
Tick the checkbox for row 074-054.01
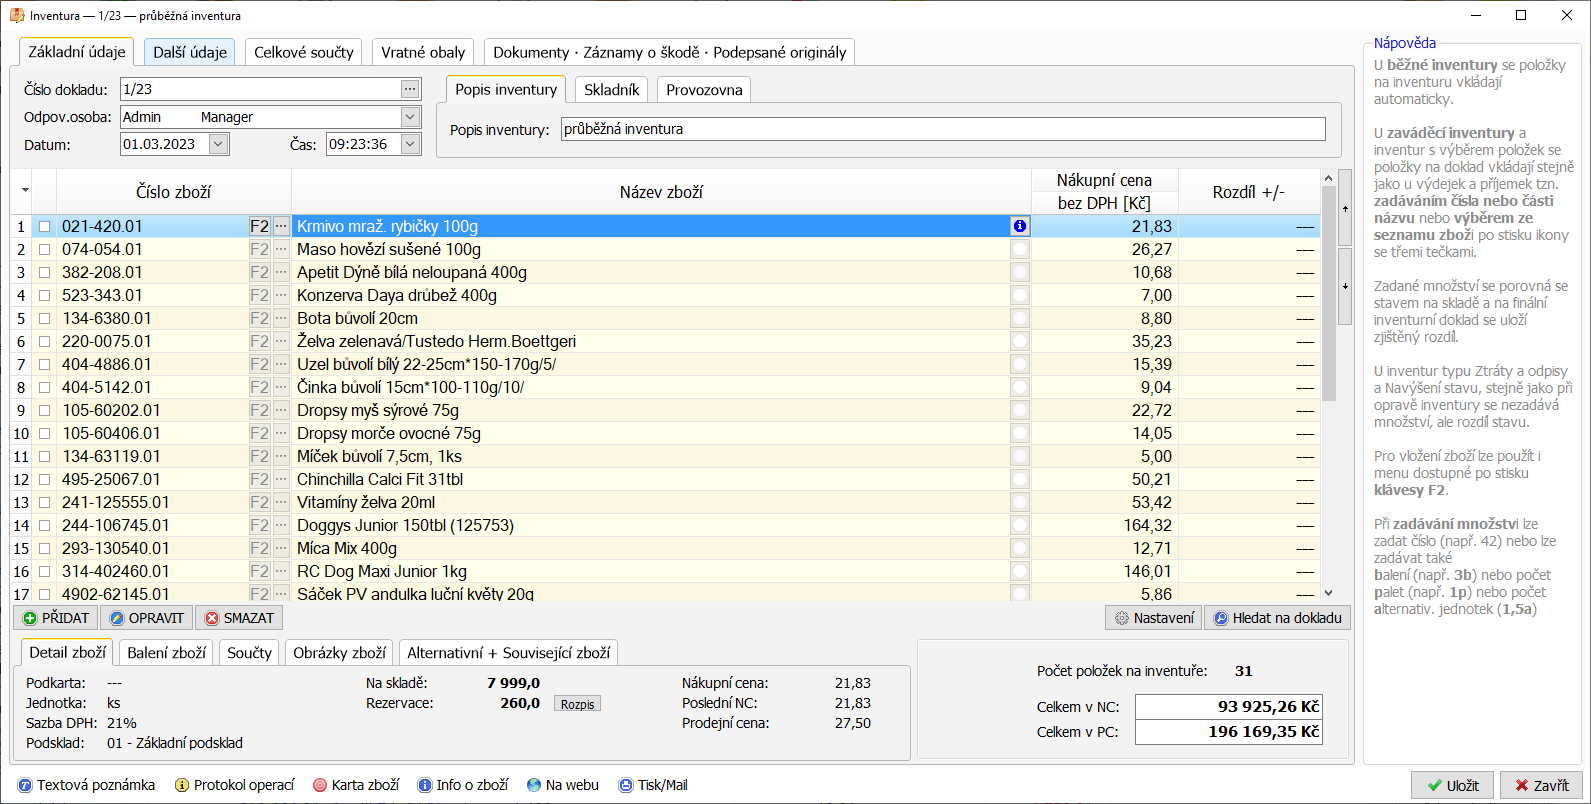(44, 250)
